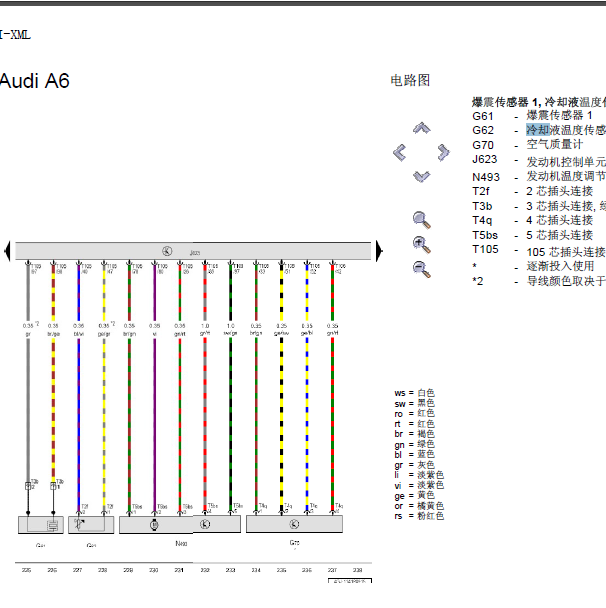Select the T4q 4 芯插头连接 row
The width and height of the screenshot is (606, 608).
pos(532,220)
